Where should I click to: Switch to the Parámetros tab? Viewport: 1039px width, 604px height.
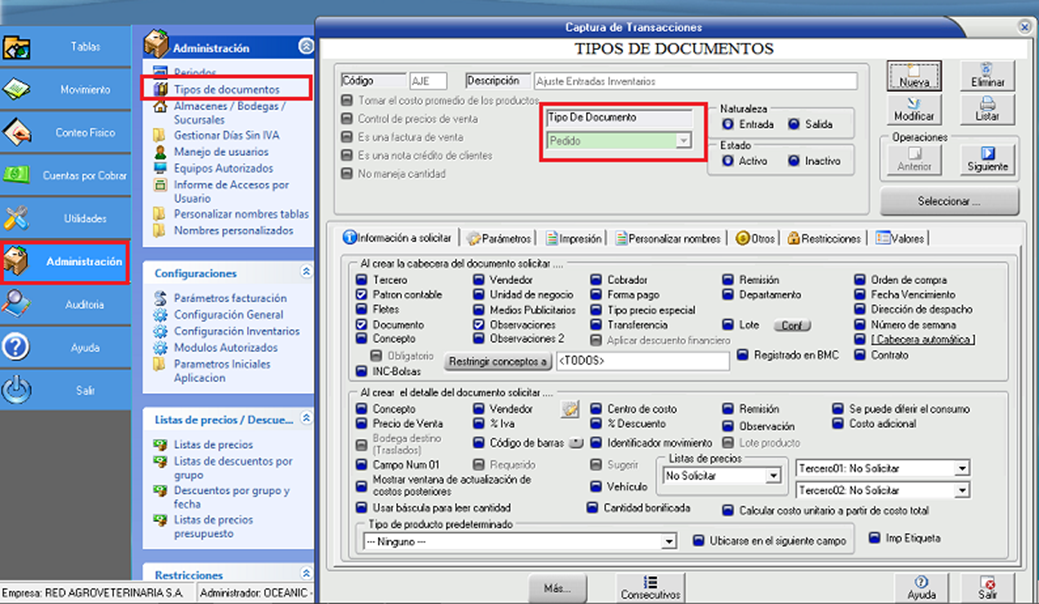(499, 239)
